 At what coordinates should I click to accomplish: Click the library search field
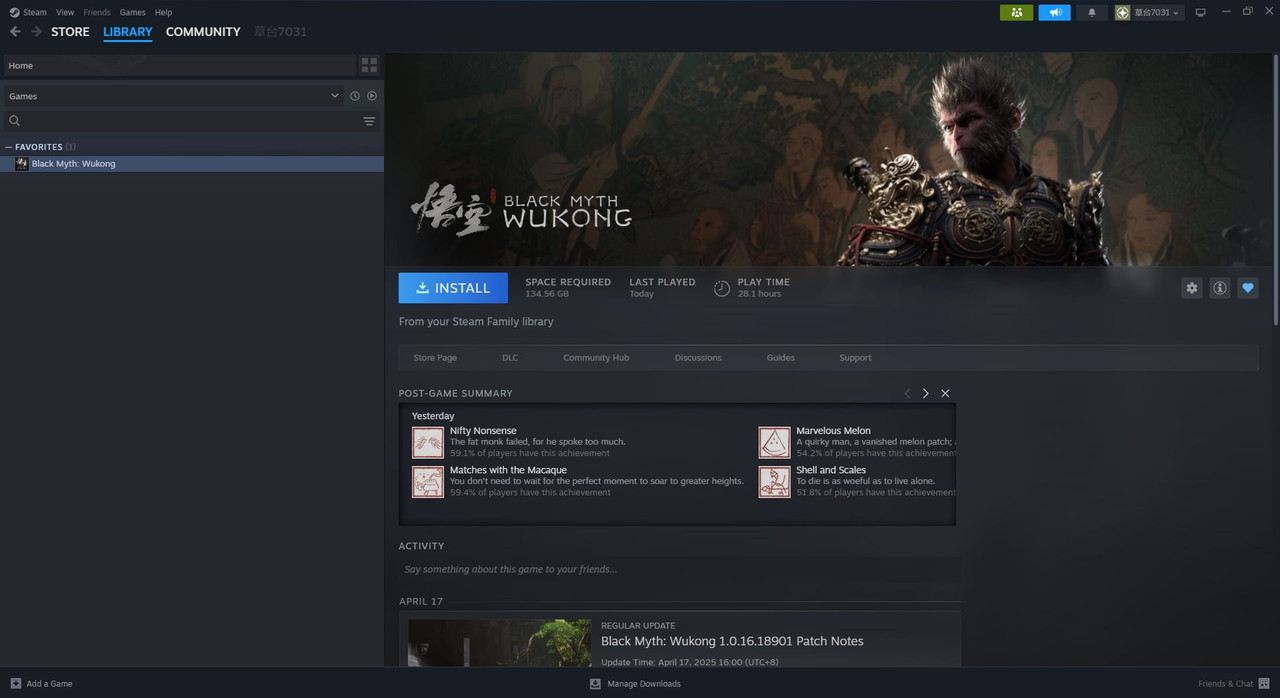182,121
